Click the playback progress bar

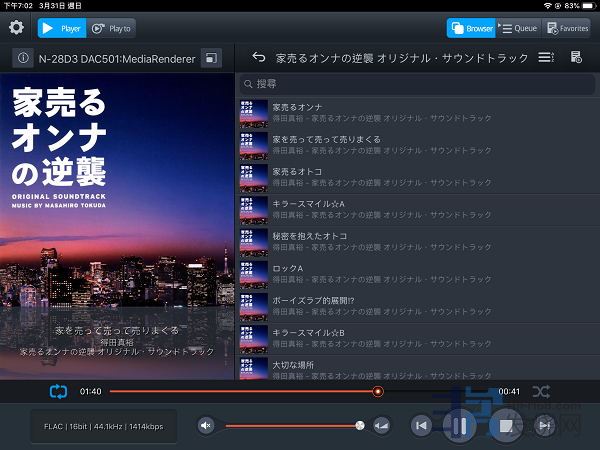[x=300, y=391]
